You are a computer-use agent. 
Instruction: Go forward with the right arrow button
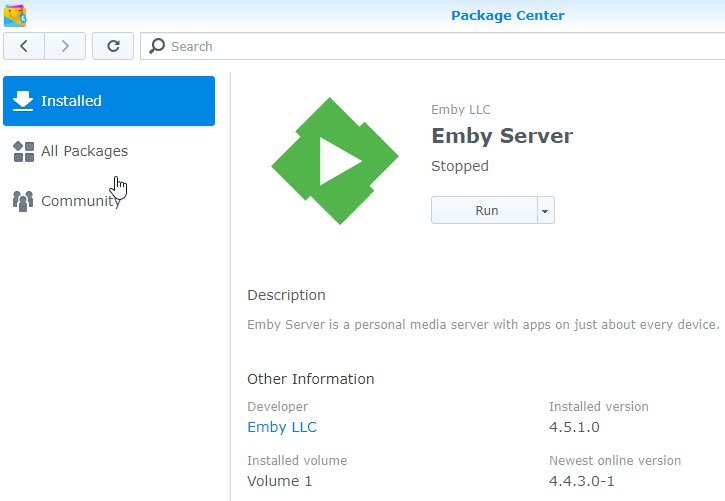[65, 46]
